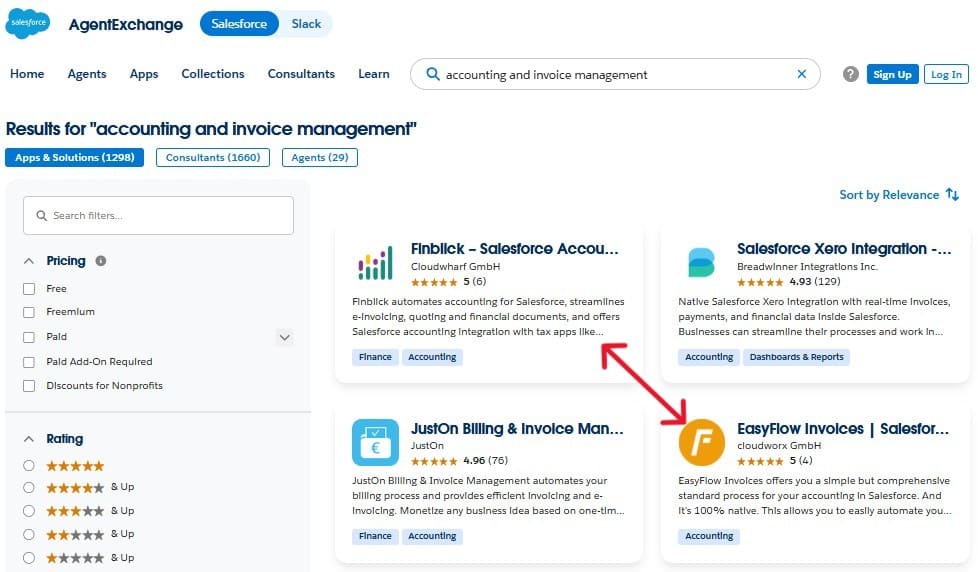The image size is (978, 572).
Task: Click the 4.93 (129) rating text
Action: pos(815,281)
